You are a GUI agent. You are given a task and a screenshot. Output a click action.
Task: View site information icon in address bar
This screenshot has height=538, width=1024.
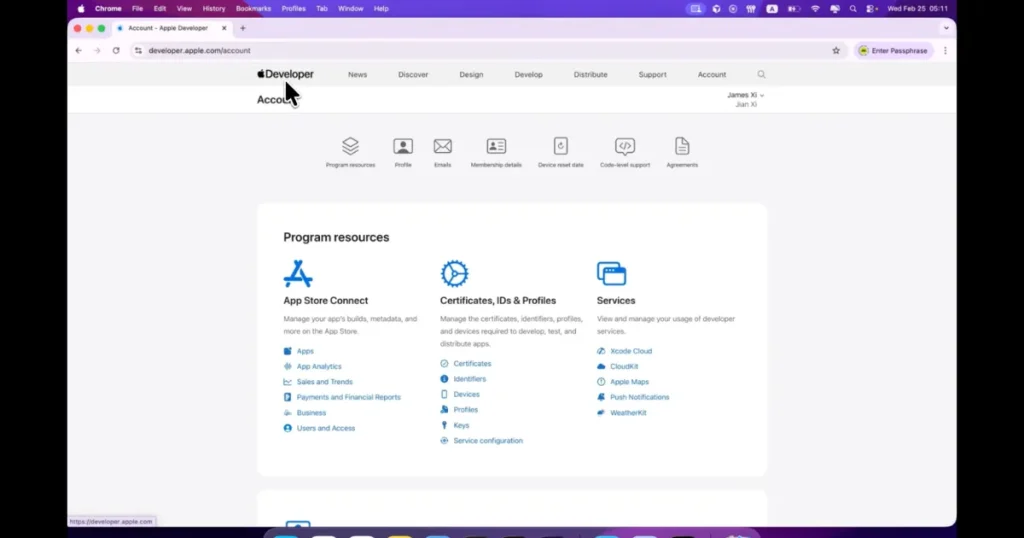[x=138, y=50]
